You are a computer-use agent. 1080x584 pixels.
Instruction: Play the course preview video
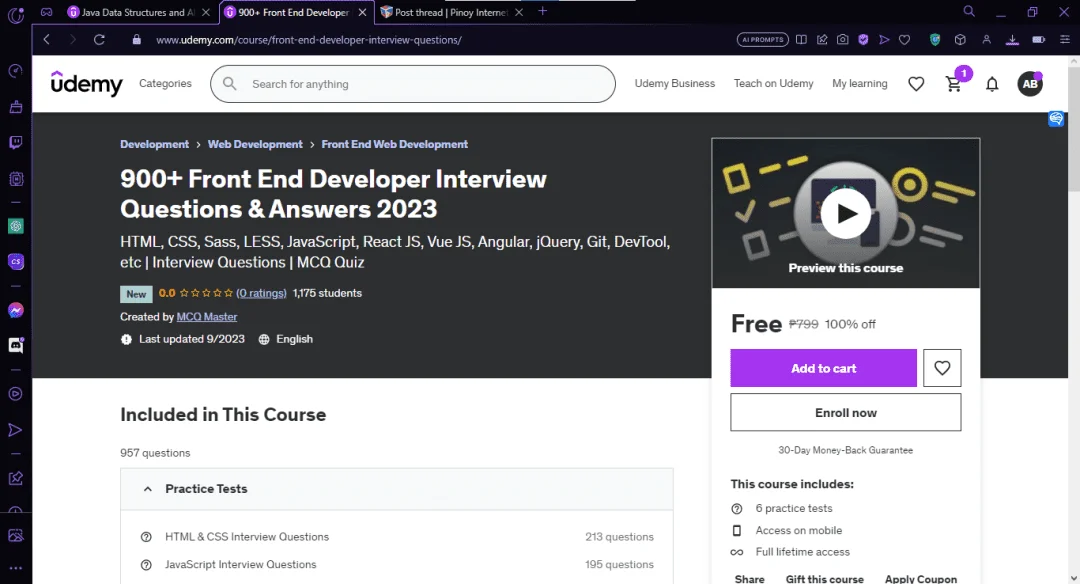(x=846, y=213)
